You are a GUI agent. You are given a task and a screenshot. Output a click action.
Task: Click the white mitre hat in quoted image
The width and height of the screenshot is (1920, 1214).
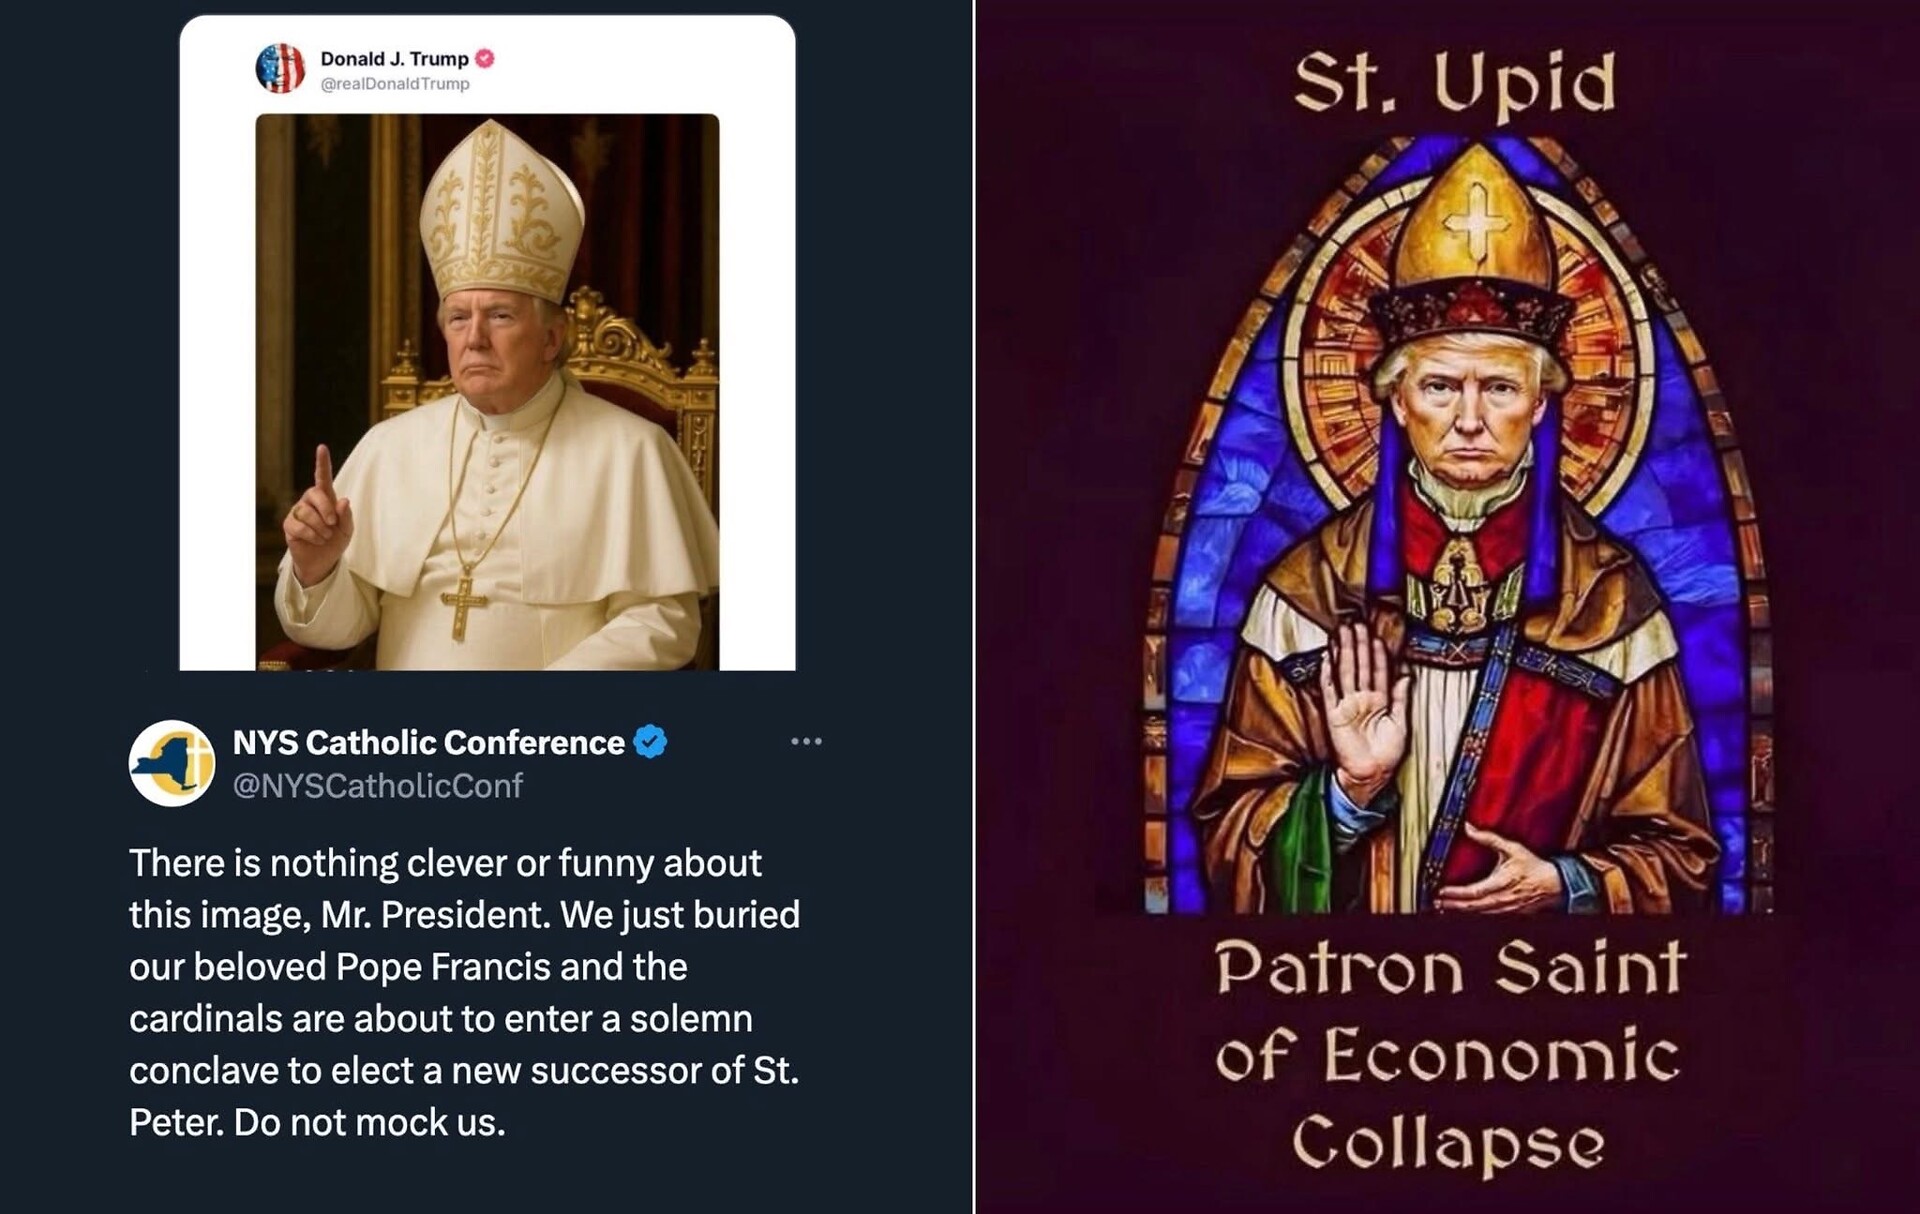tap(500, 212)
